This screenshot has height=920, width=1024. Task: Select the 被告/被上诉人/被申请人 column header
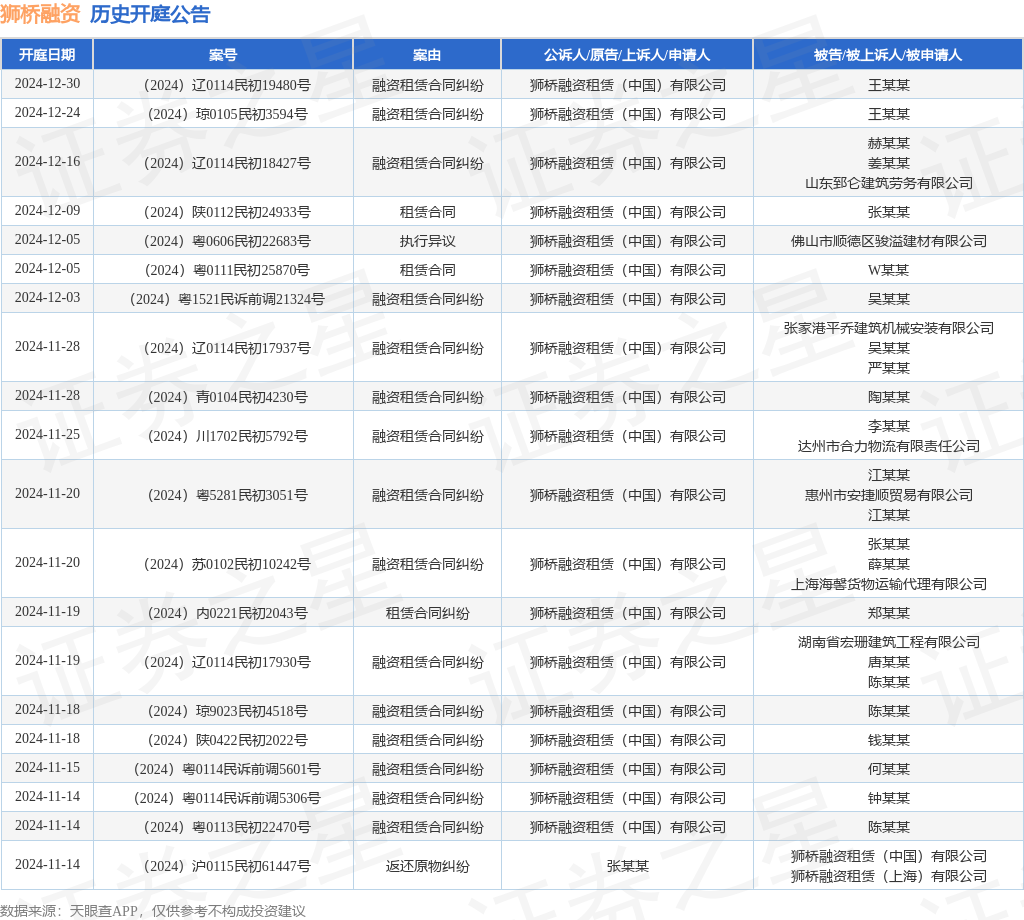point(888,55)
